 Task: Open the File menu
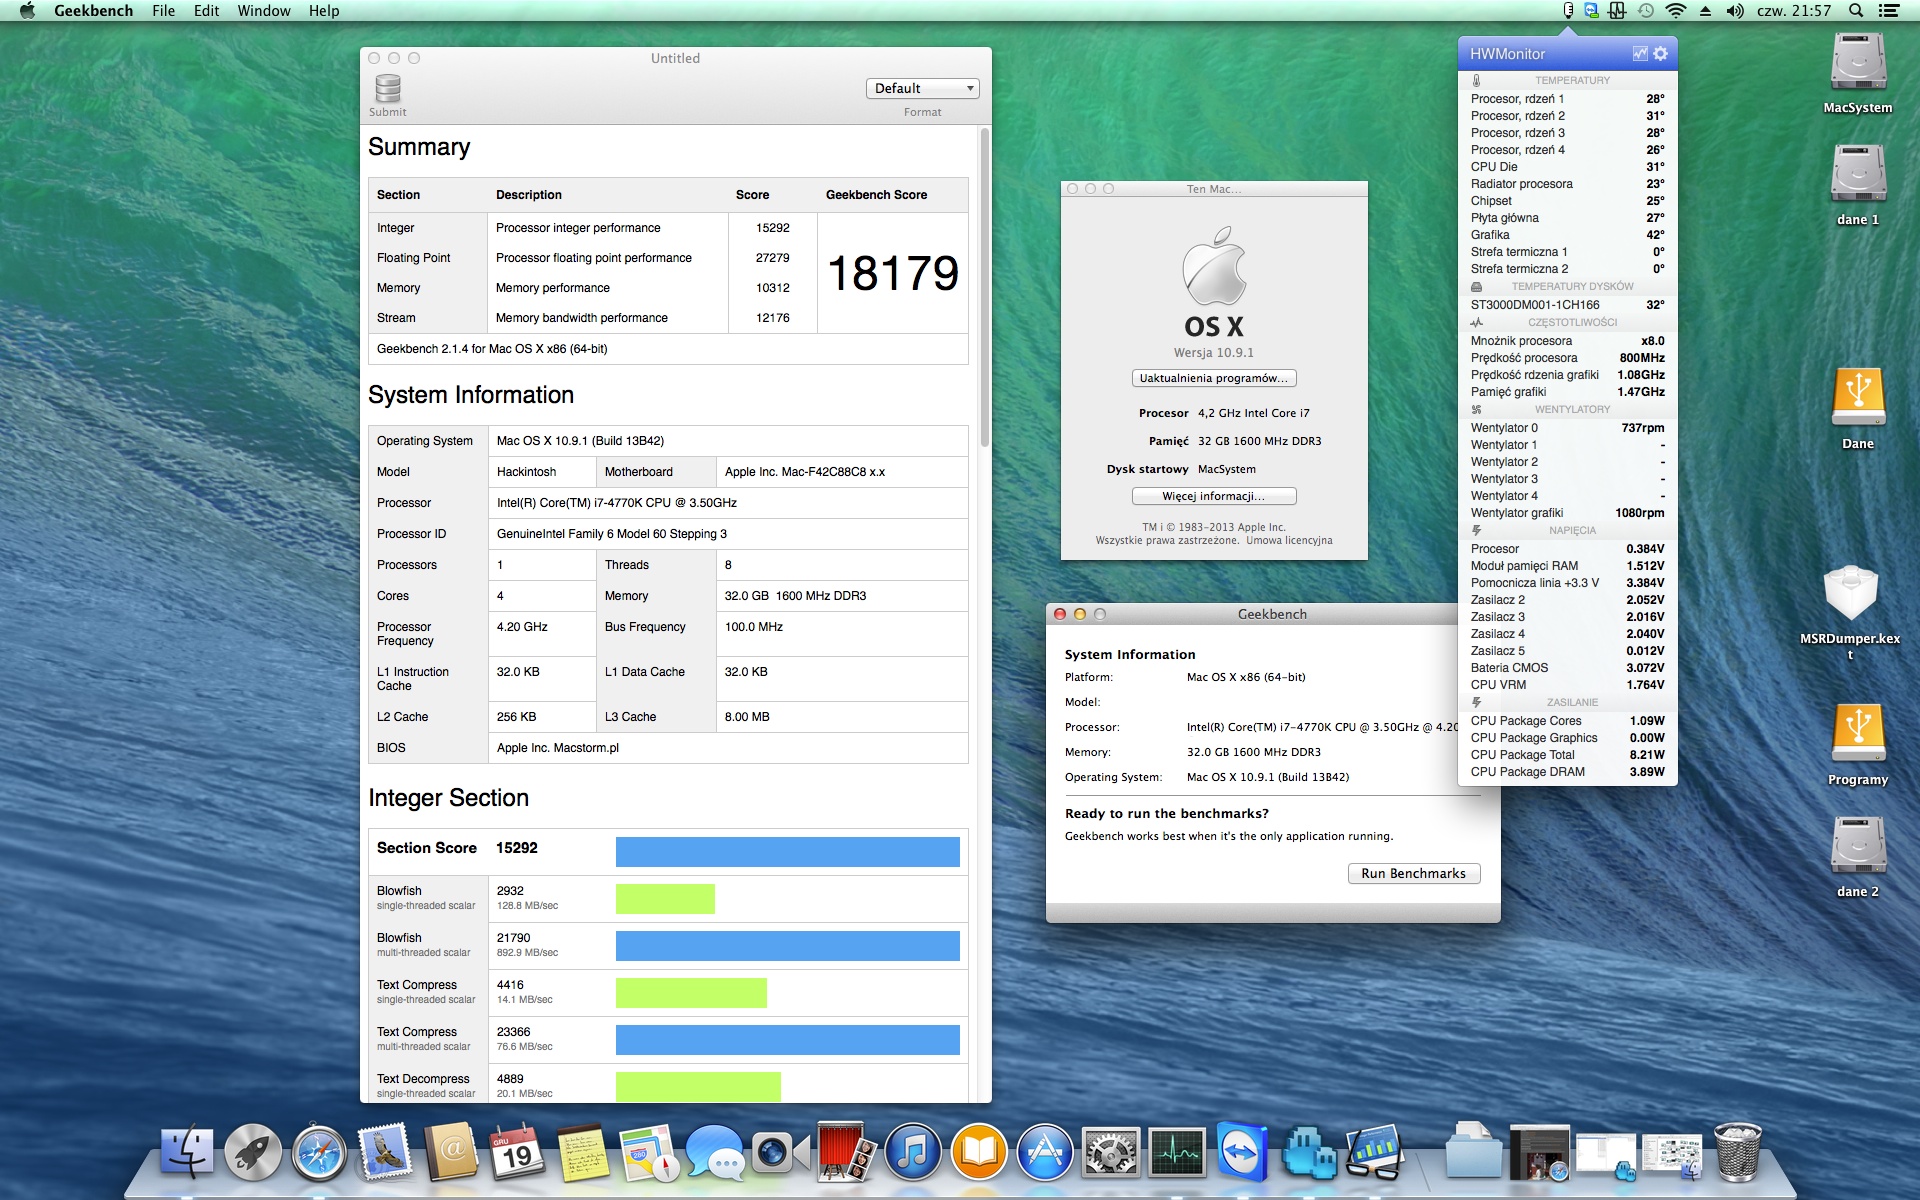(164, 11)
